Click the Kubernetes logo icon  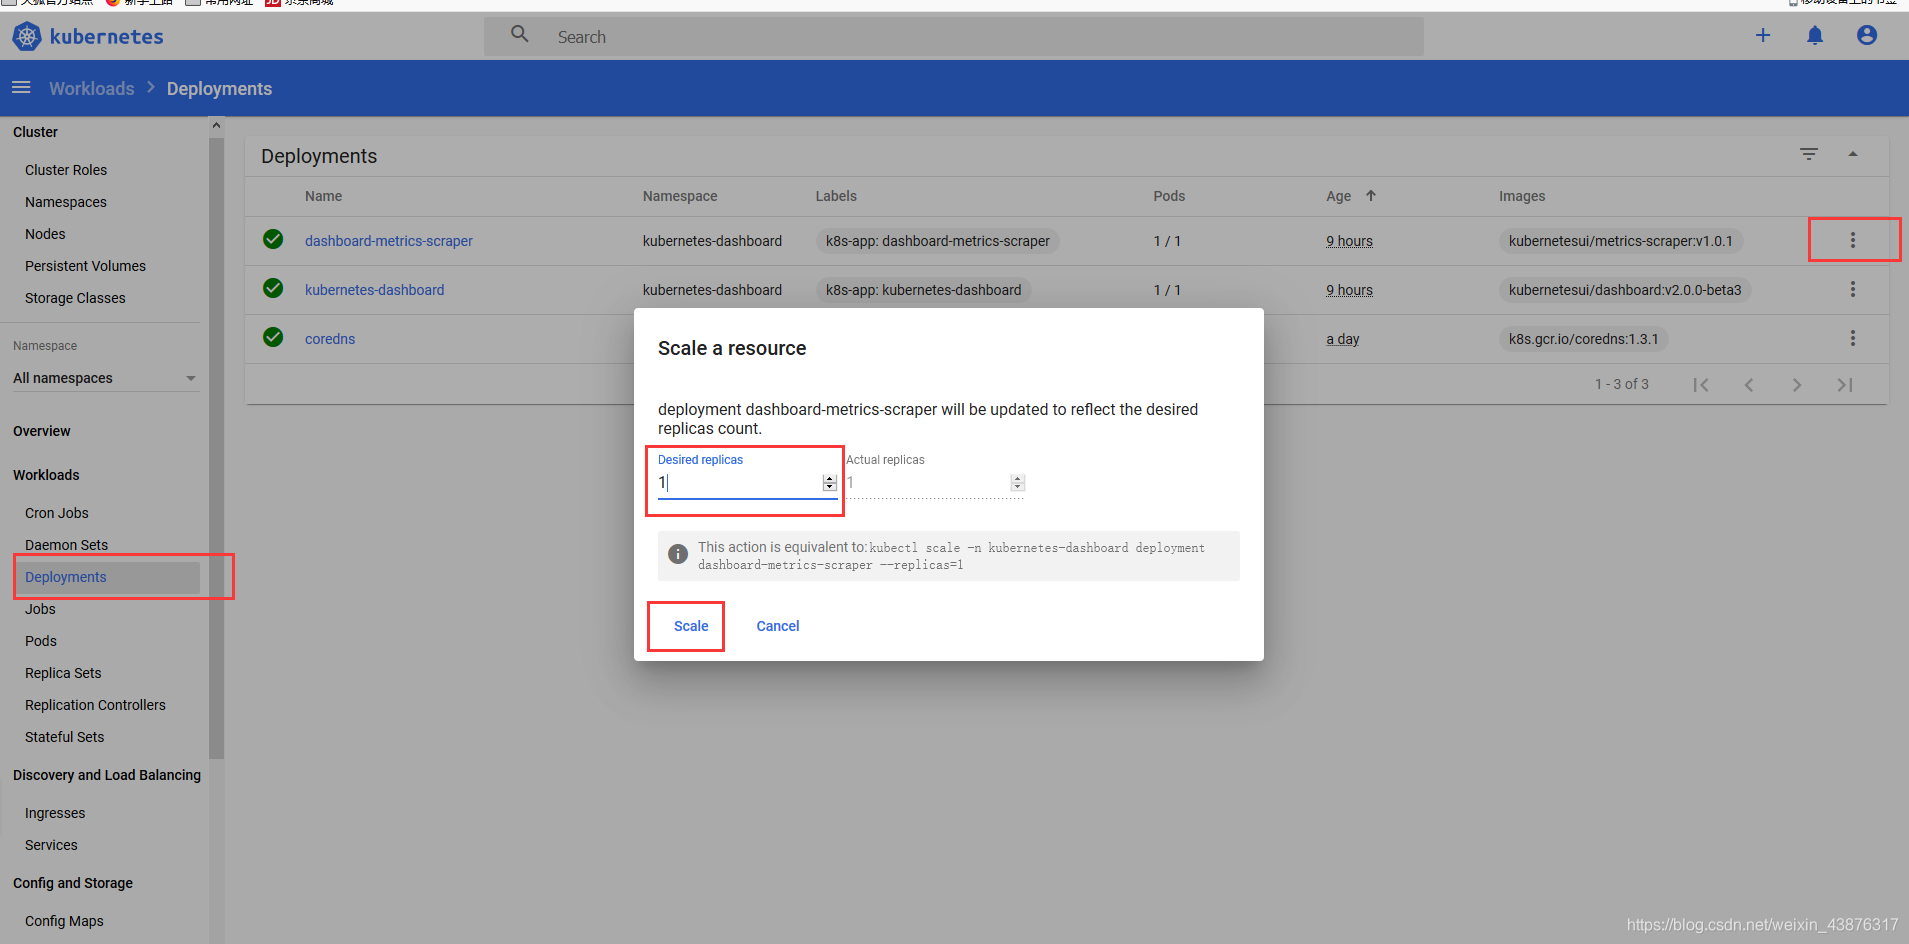[x=27, y=37]
